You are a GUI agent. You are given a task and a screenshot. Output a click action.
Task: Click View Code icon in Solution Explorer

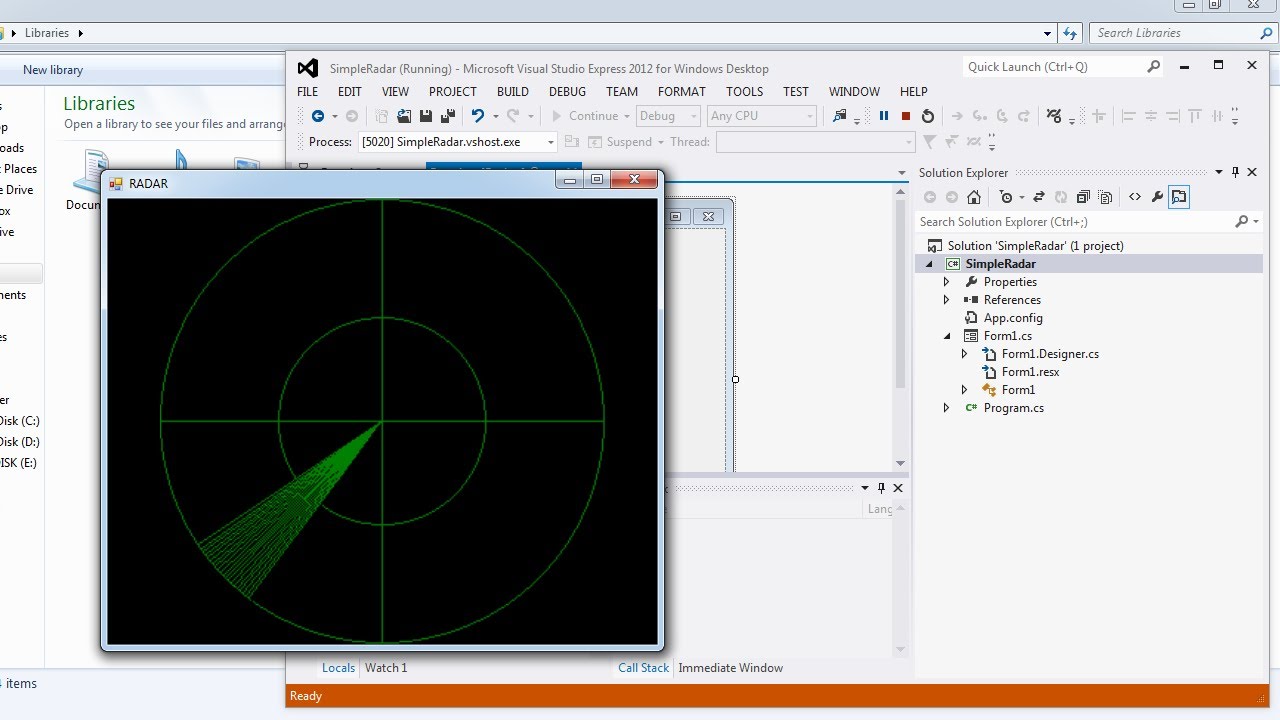click(x=1135, y=197)
